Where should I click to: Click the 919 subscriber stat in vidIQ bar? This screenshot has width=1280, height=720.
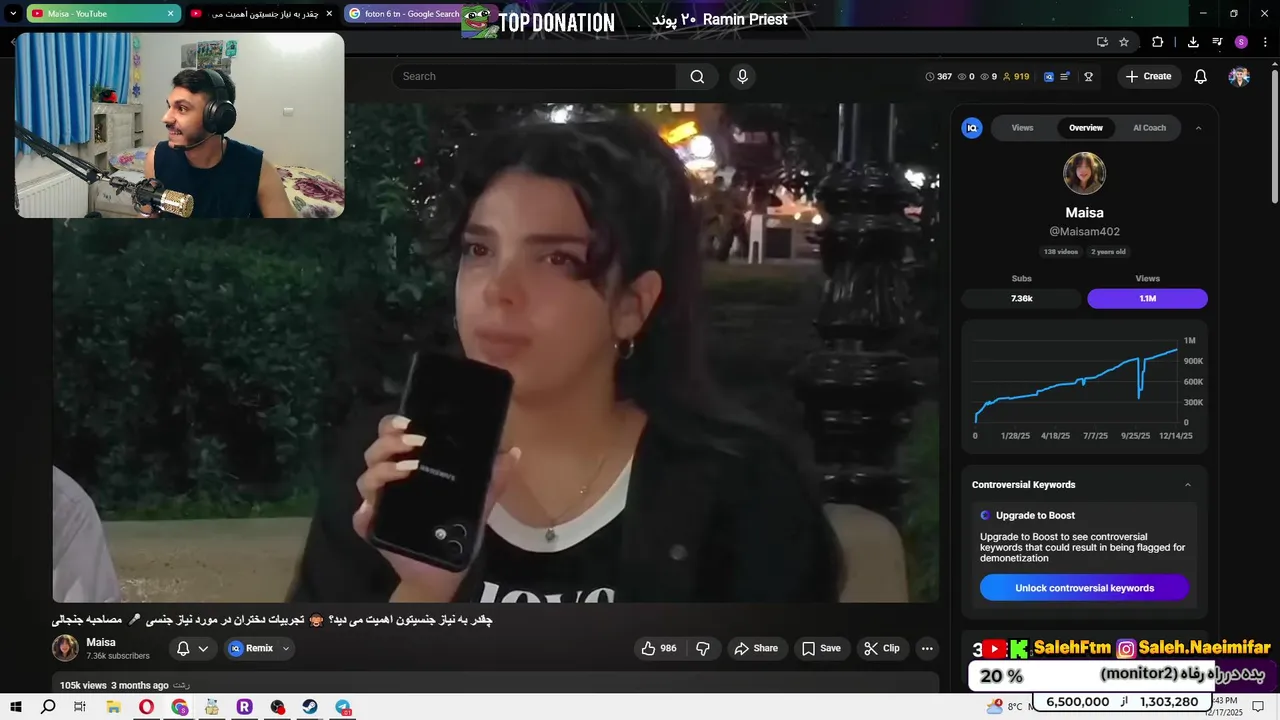[1016, 76]
